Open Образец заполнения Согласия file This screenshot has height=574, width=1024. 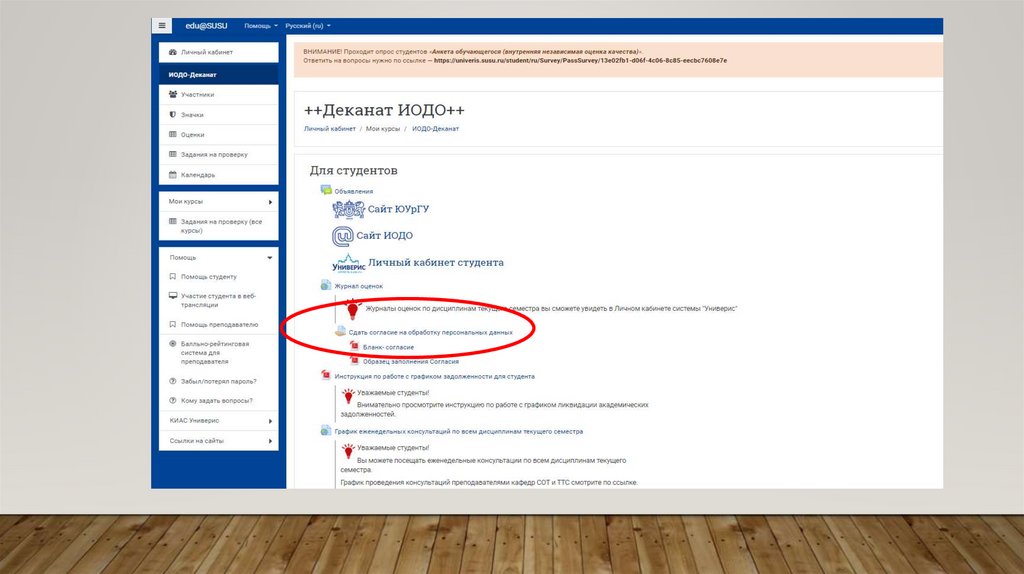[411, 362]
